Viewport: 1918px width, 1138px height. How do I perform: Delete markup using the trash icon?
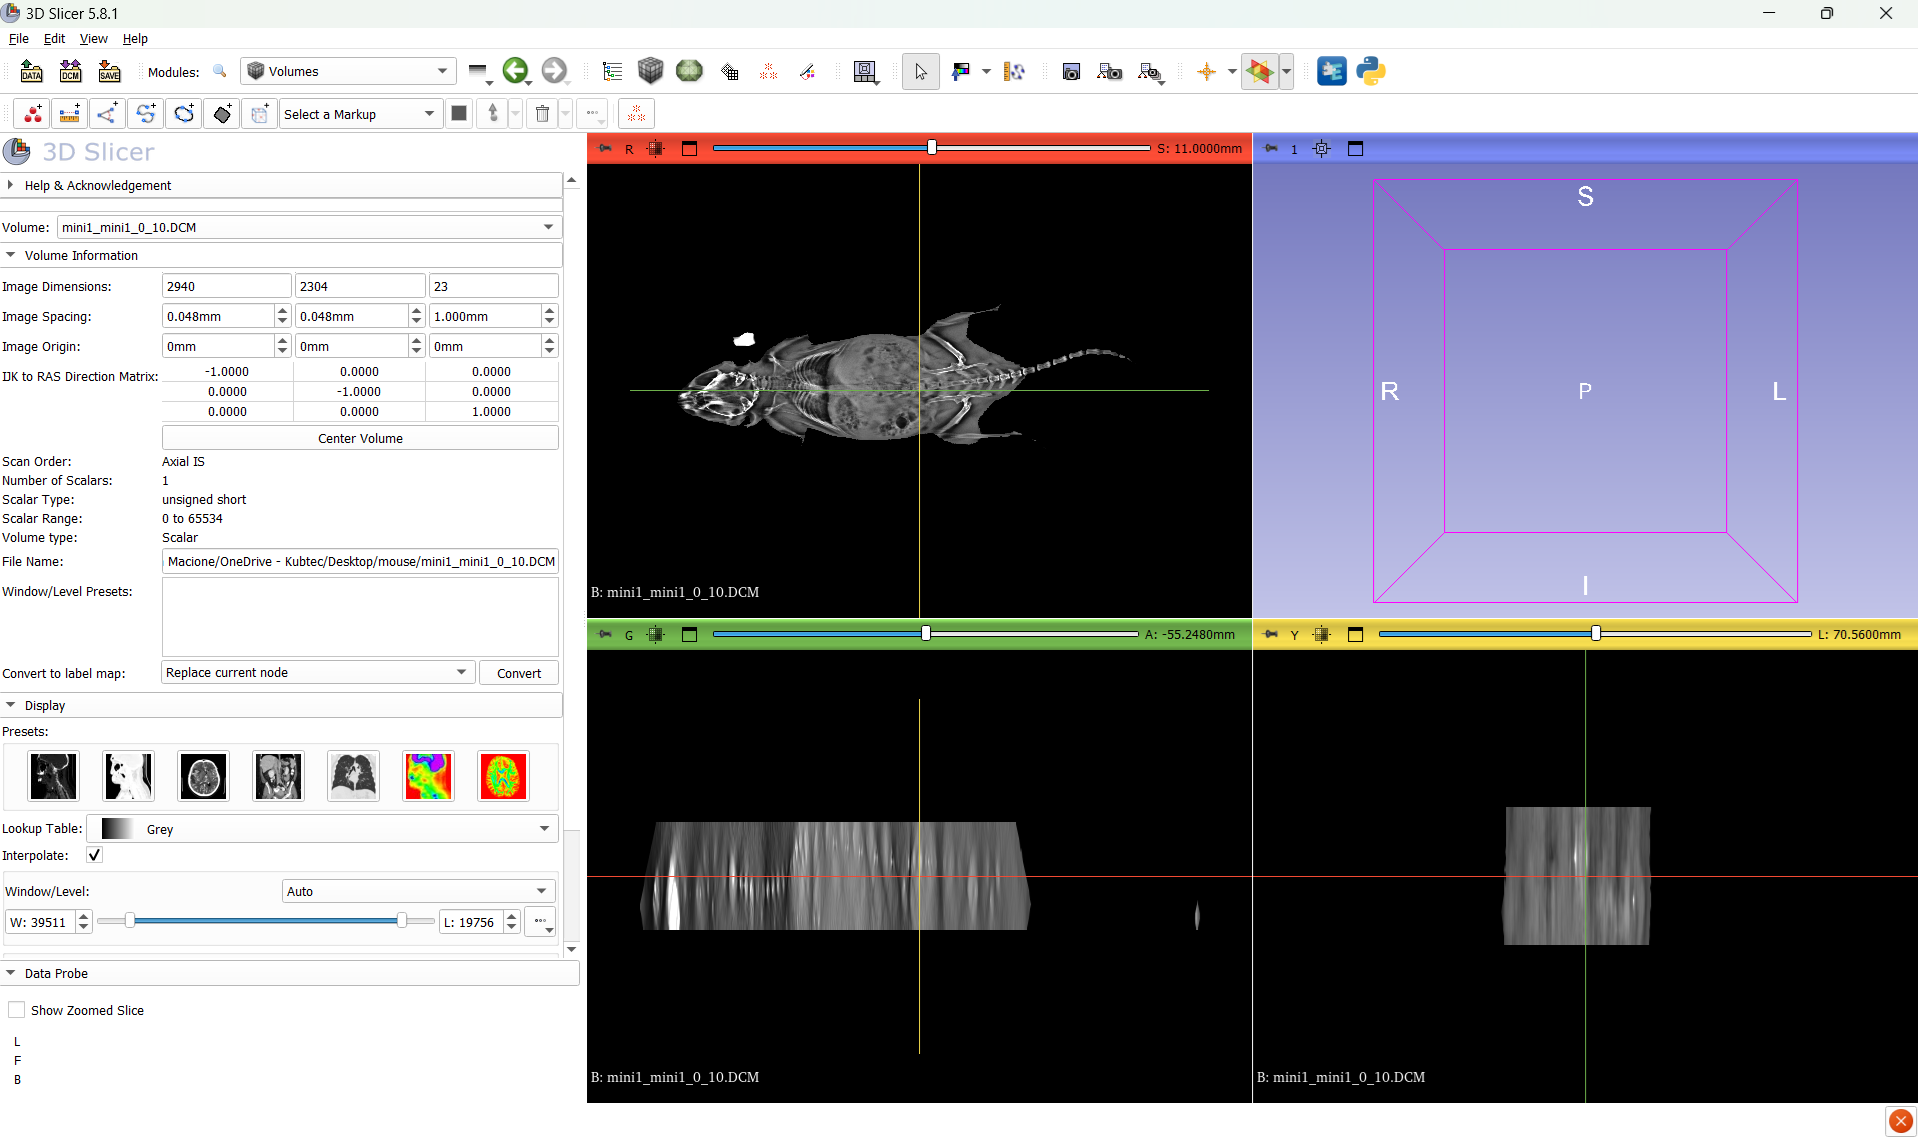542,114
